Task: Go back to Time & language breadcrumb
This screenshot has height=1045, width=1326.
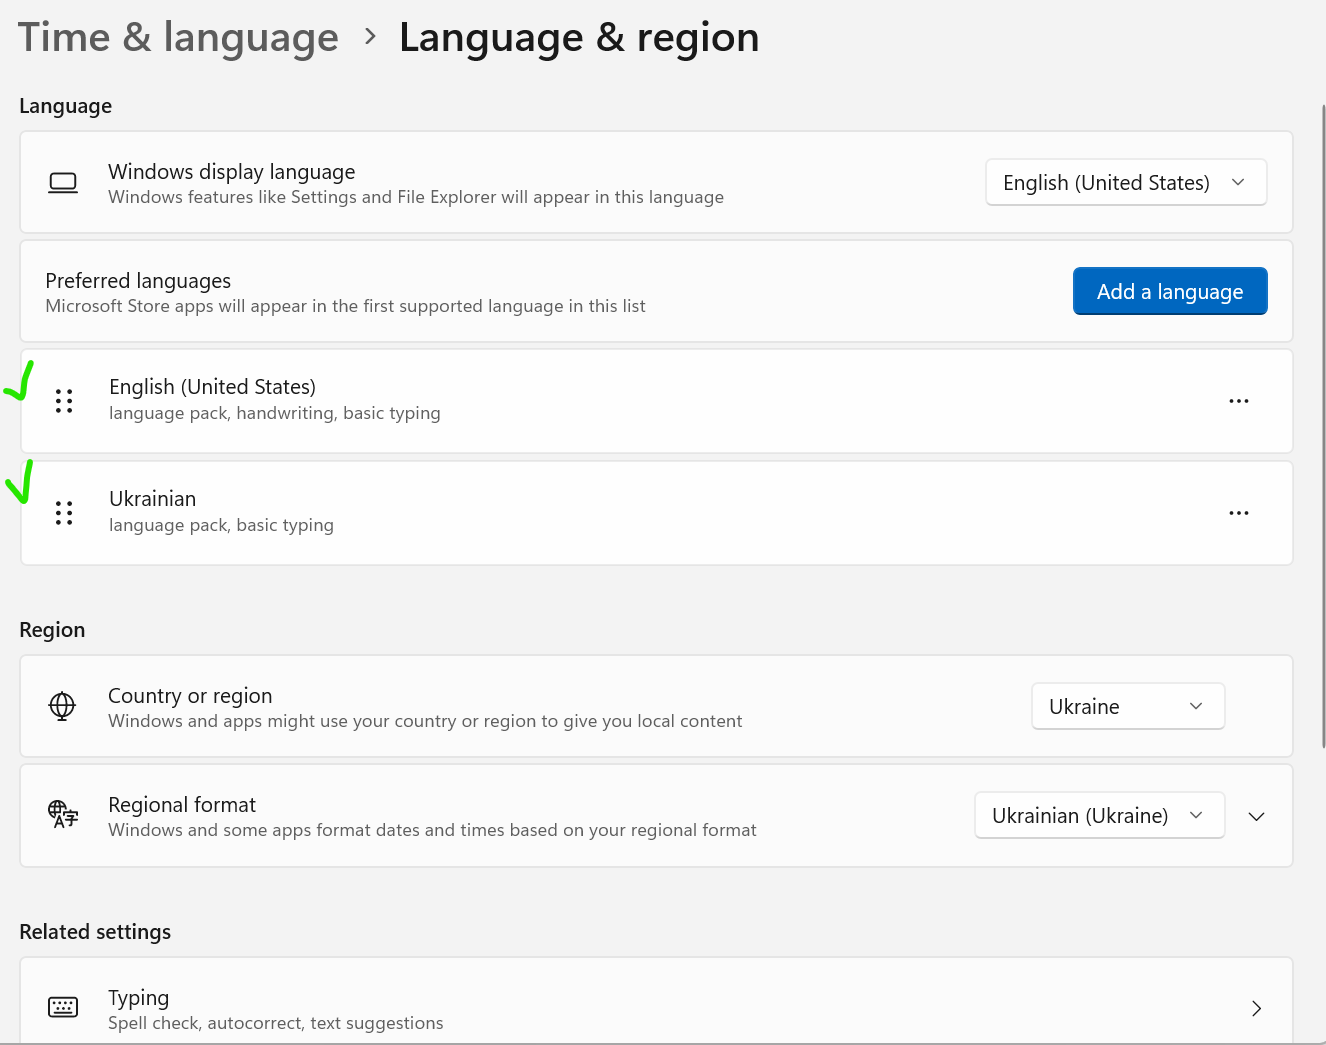Action: [179, 38]
